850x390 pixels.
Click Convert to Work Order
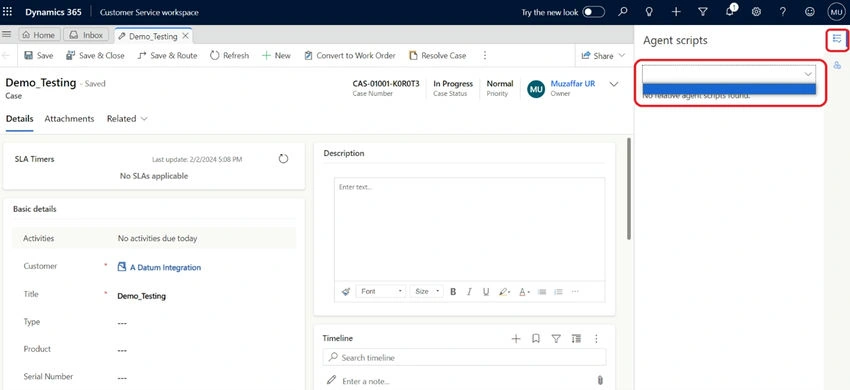(x=350, y=55)
